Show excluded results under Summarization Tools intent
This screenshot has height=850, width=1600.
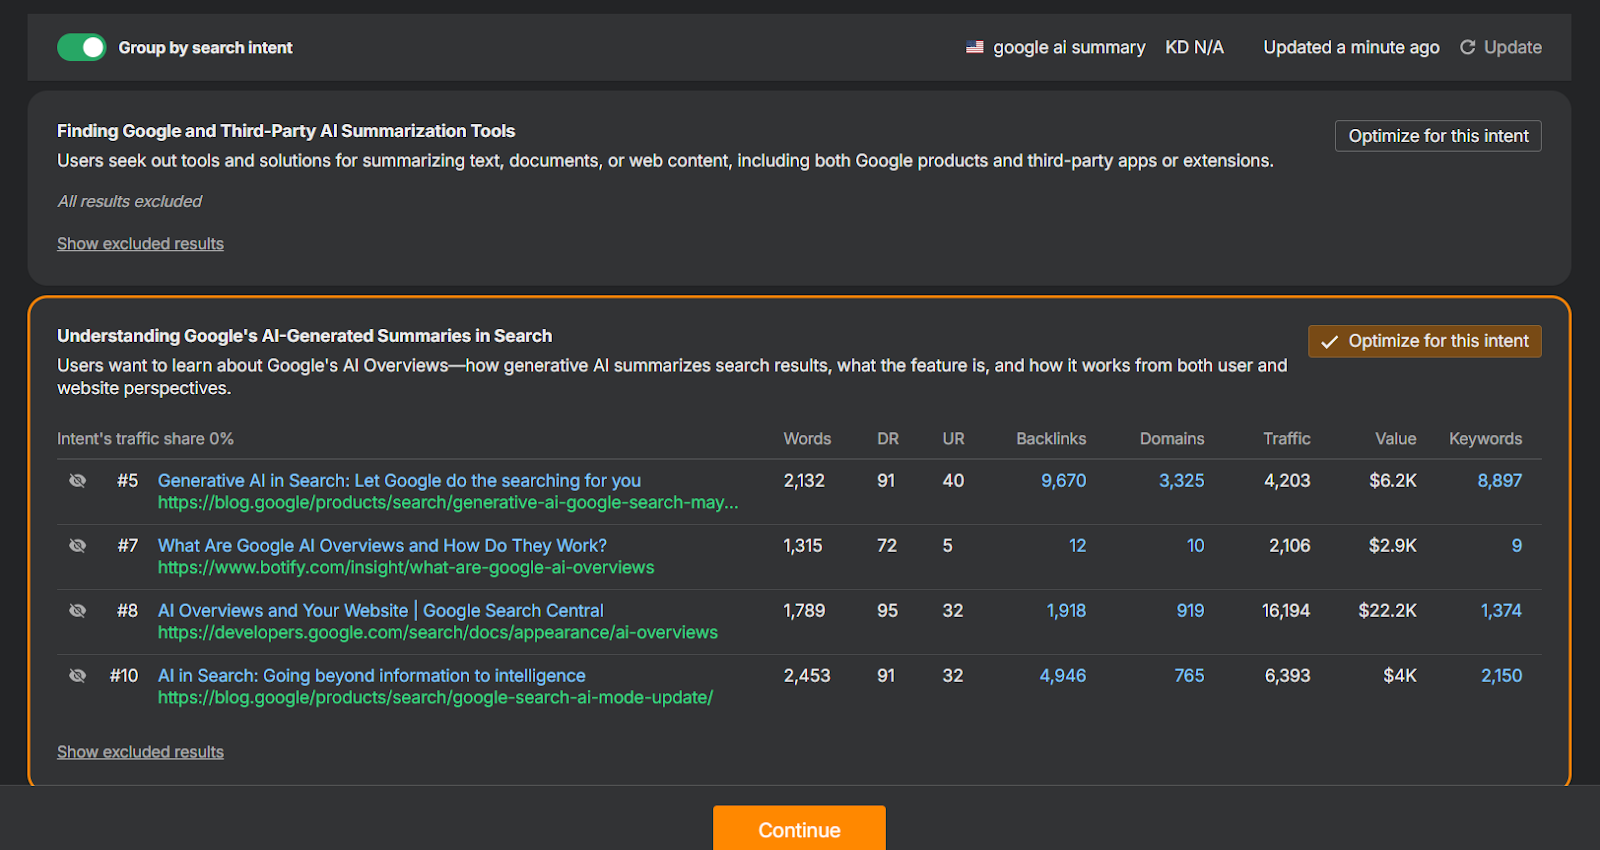pos(140,244)
